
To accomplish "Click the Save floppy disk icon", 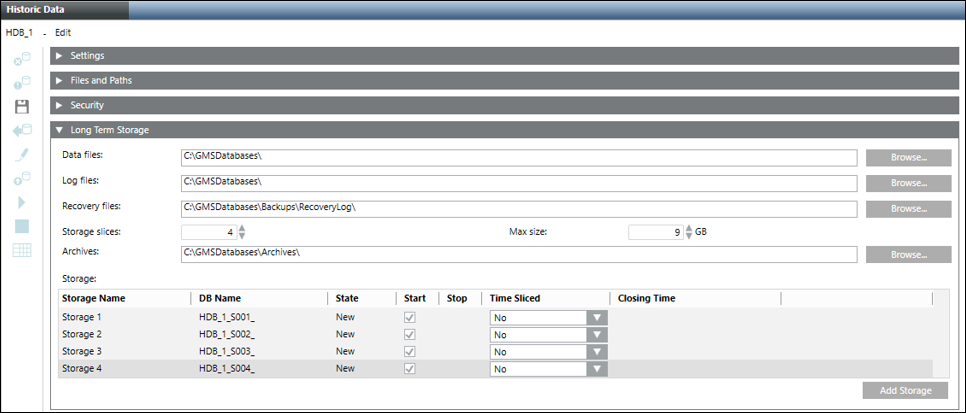I will (x=21, y=107).
